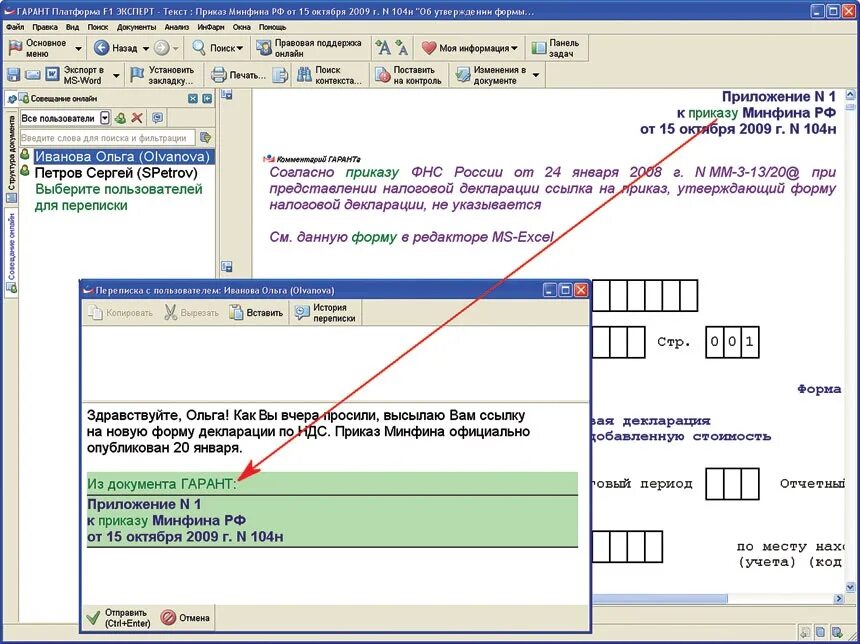Select user Иванова Ольга (OIvanova)
The width and height of the screenshot is (860, 644).
(x=122, y=156)
